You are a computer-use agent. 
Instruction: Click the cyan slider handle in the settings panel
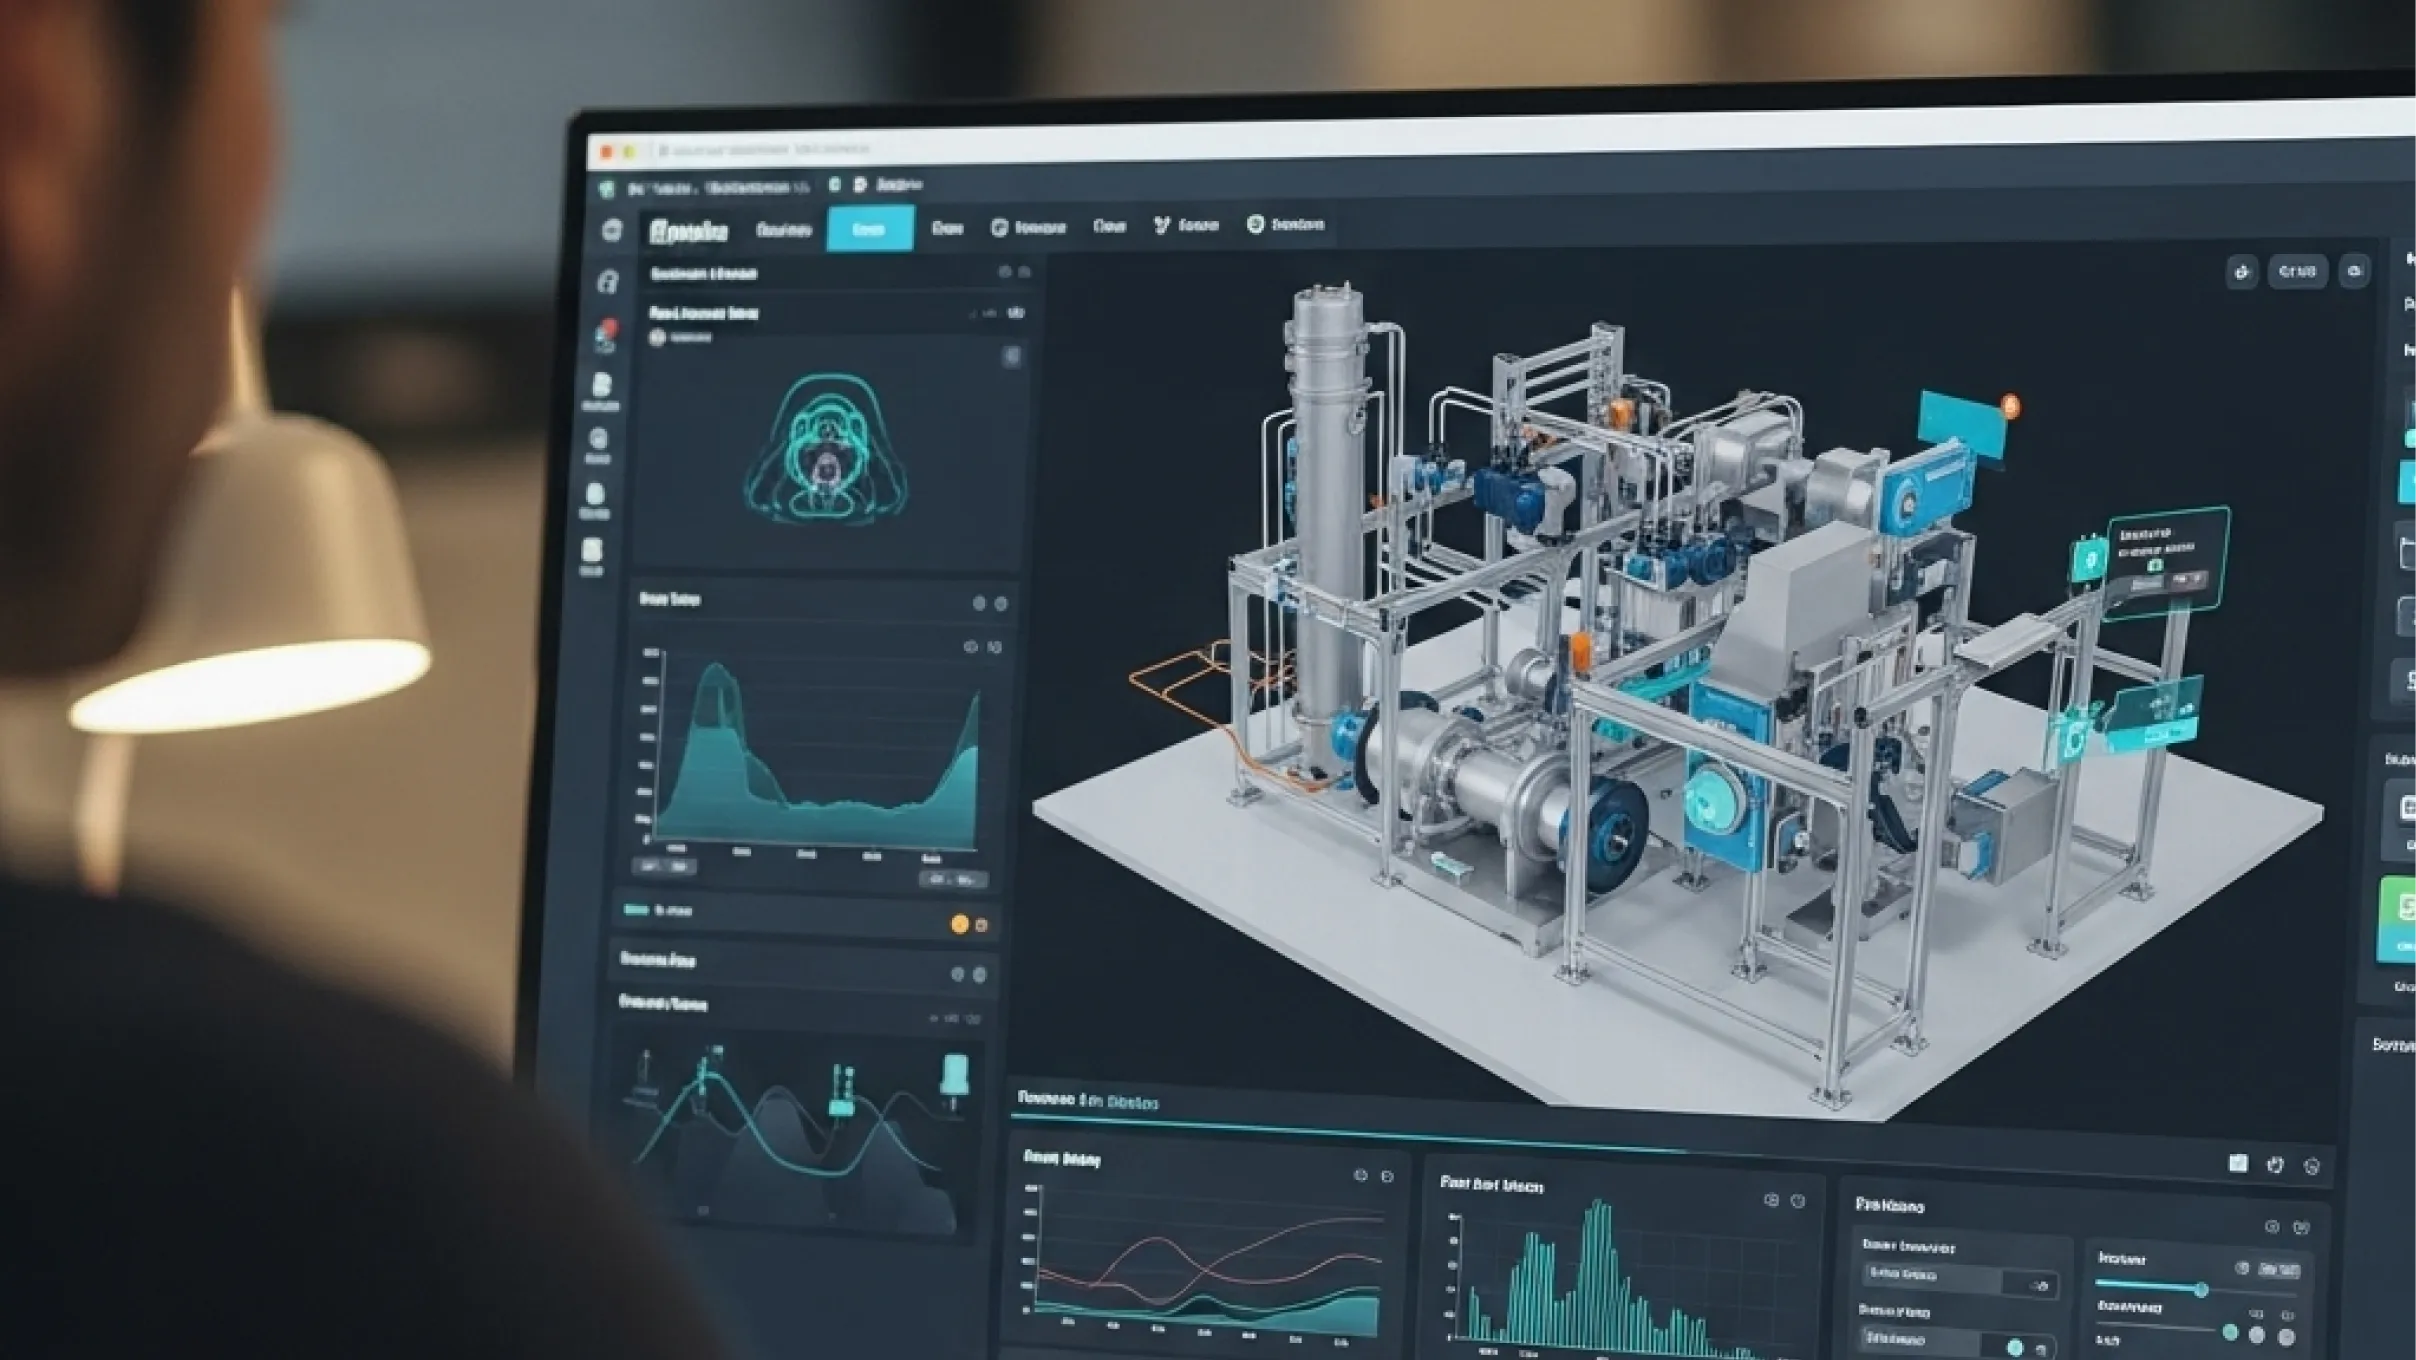(2201, 1290)
